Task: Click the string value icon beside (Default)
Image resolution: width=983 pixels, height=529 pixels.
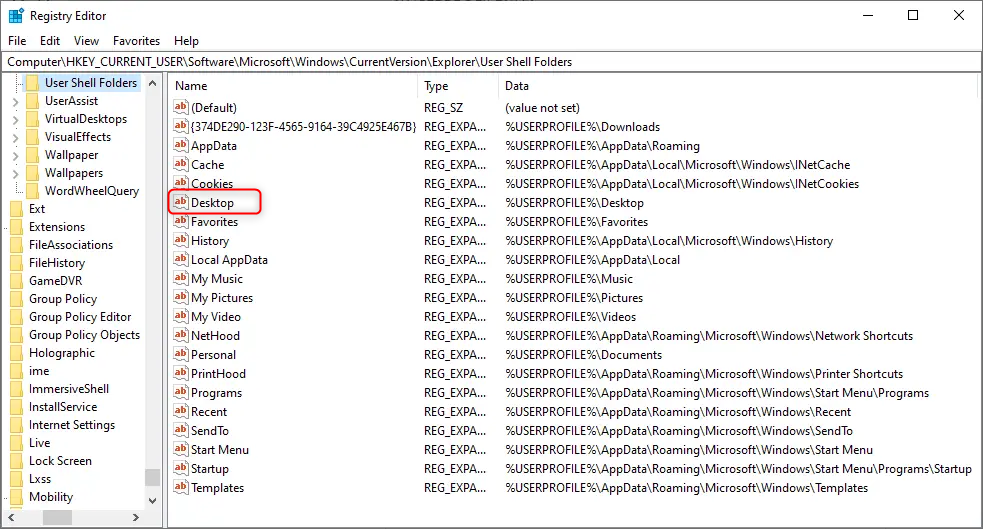Action: pos(181,107)
